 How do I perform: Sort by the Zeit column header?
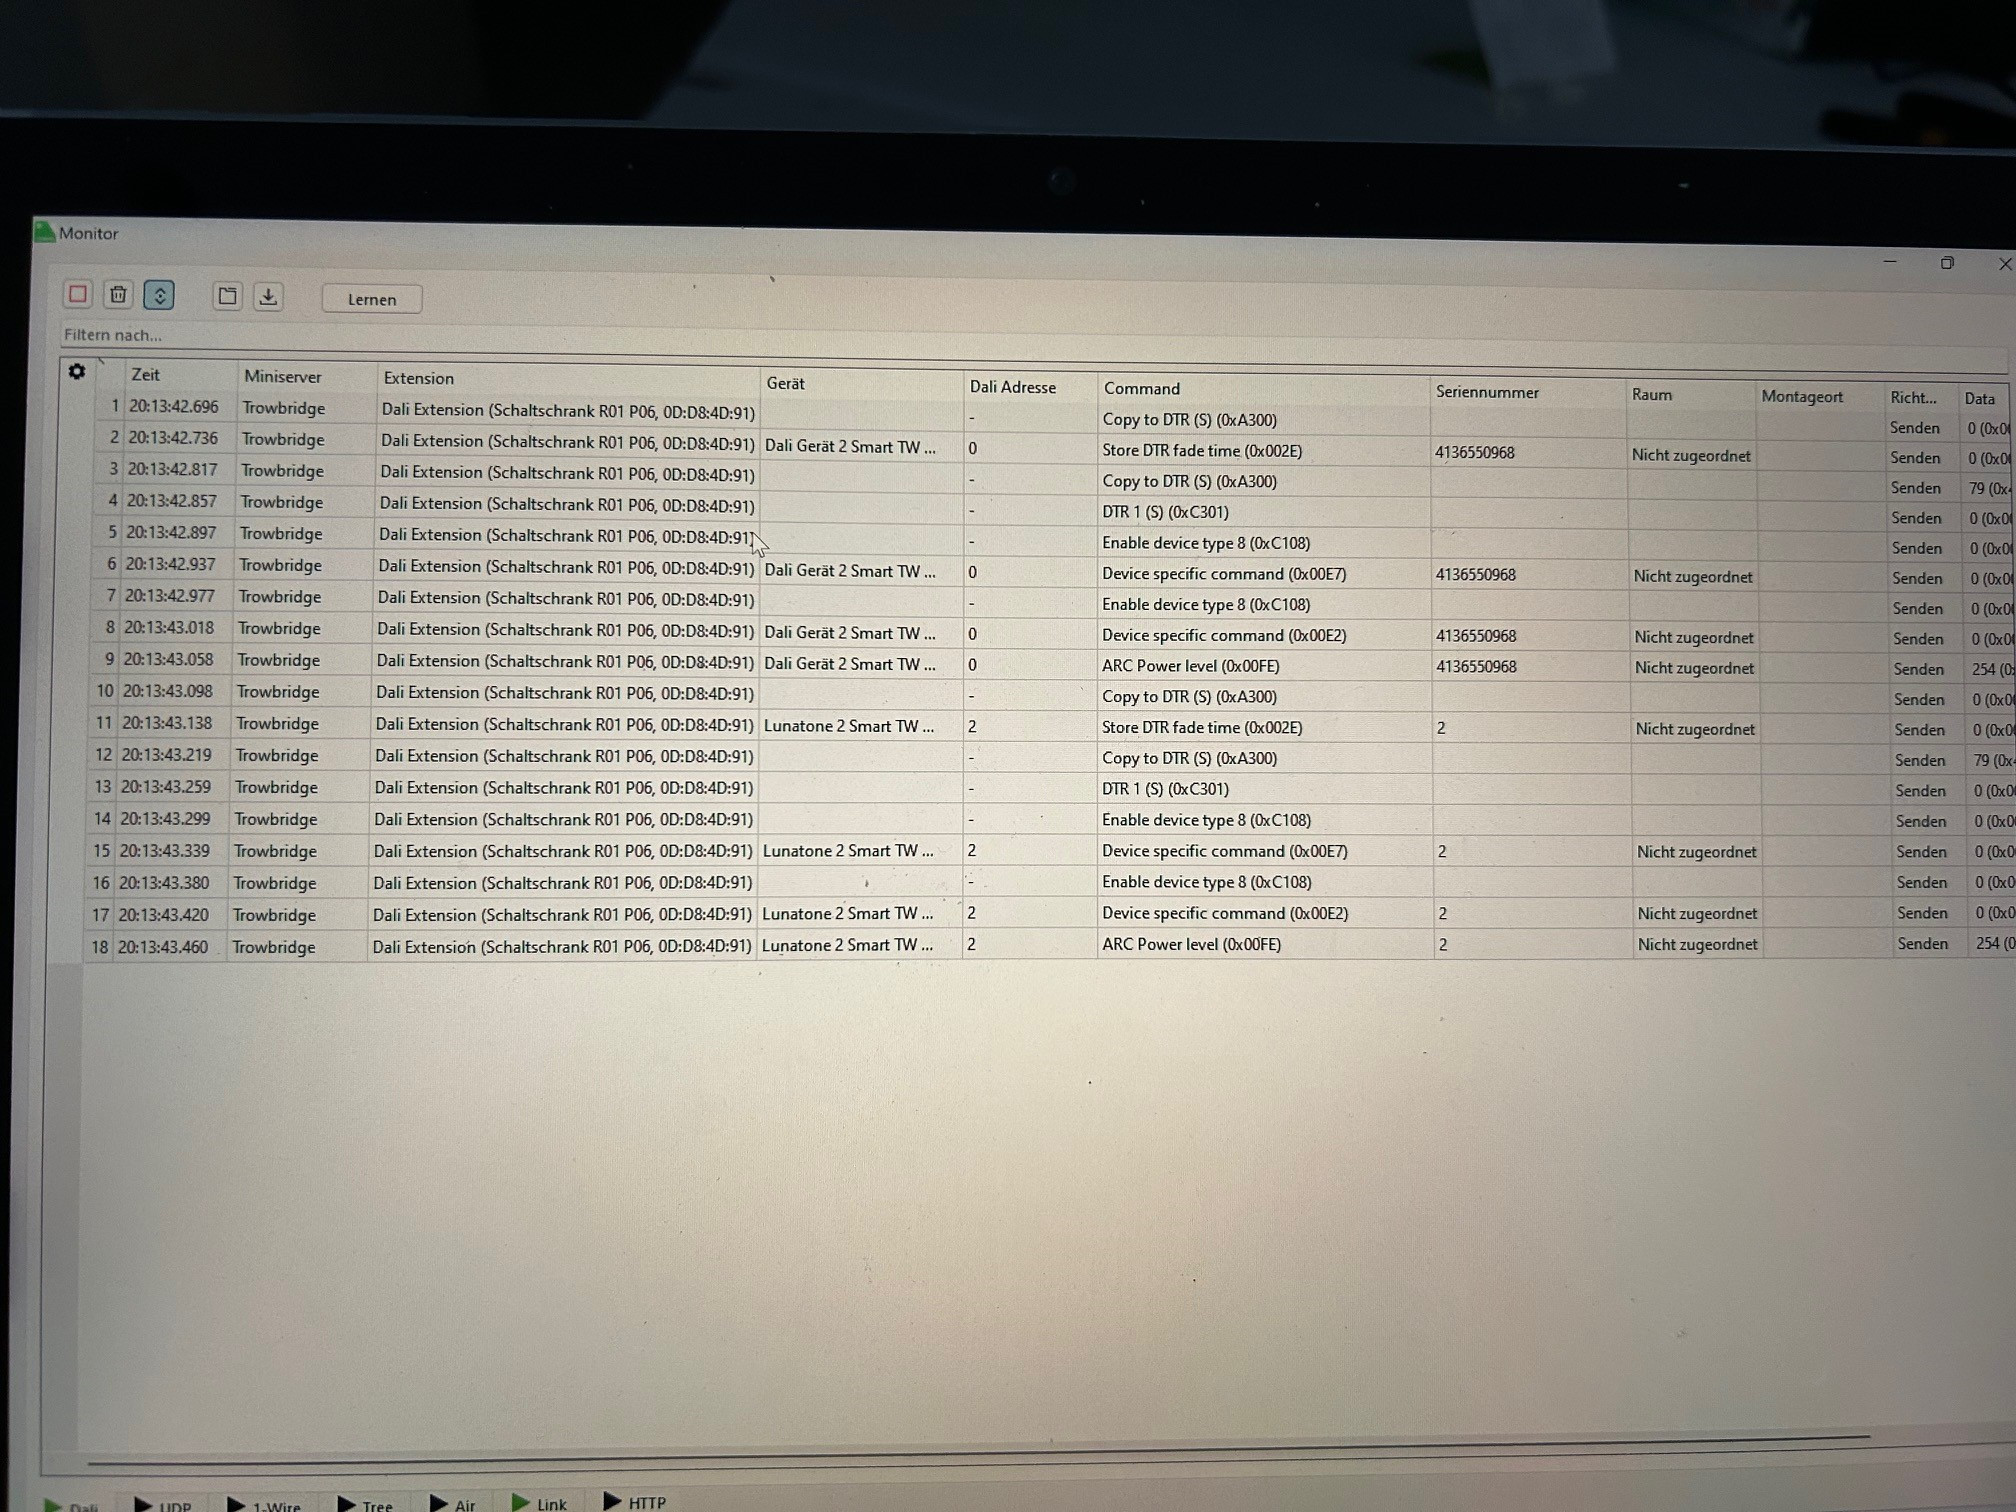click(146, 375)
